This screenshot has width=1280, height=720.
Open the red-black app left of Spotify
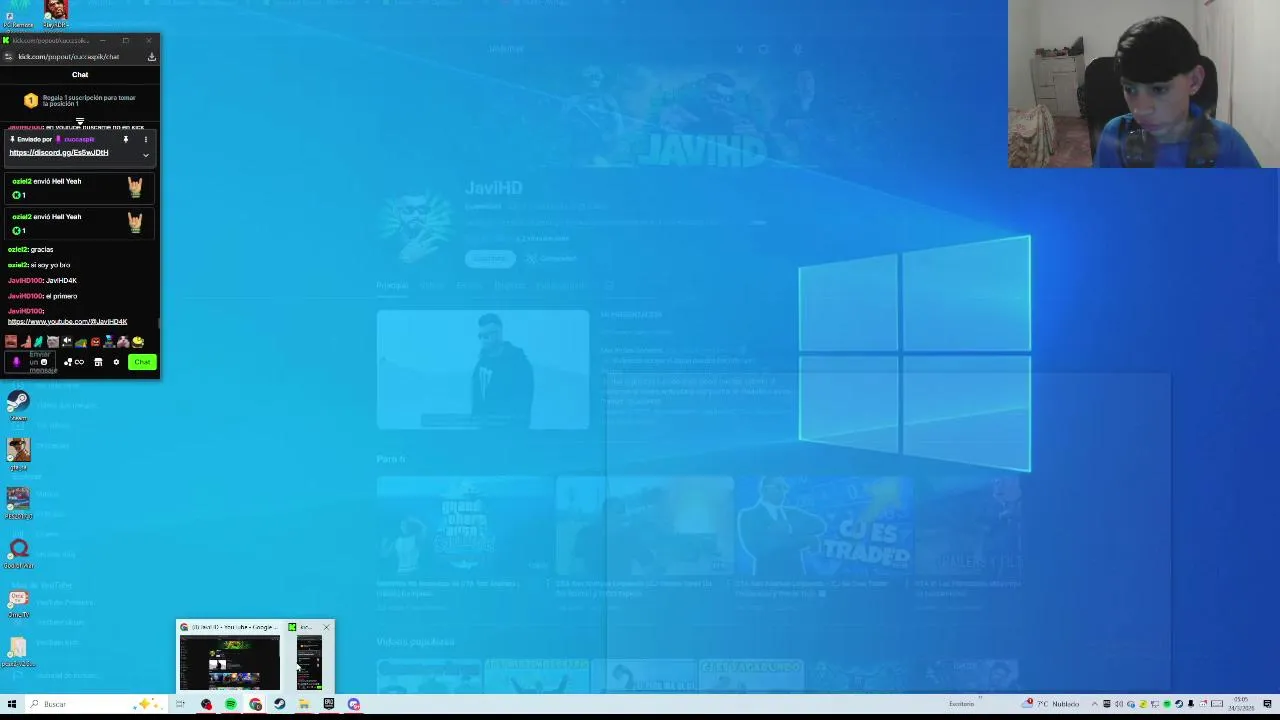click(206, 704)
